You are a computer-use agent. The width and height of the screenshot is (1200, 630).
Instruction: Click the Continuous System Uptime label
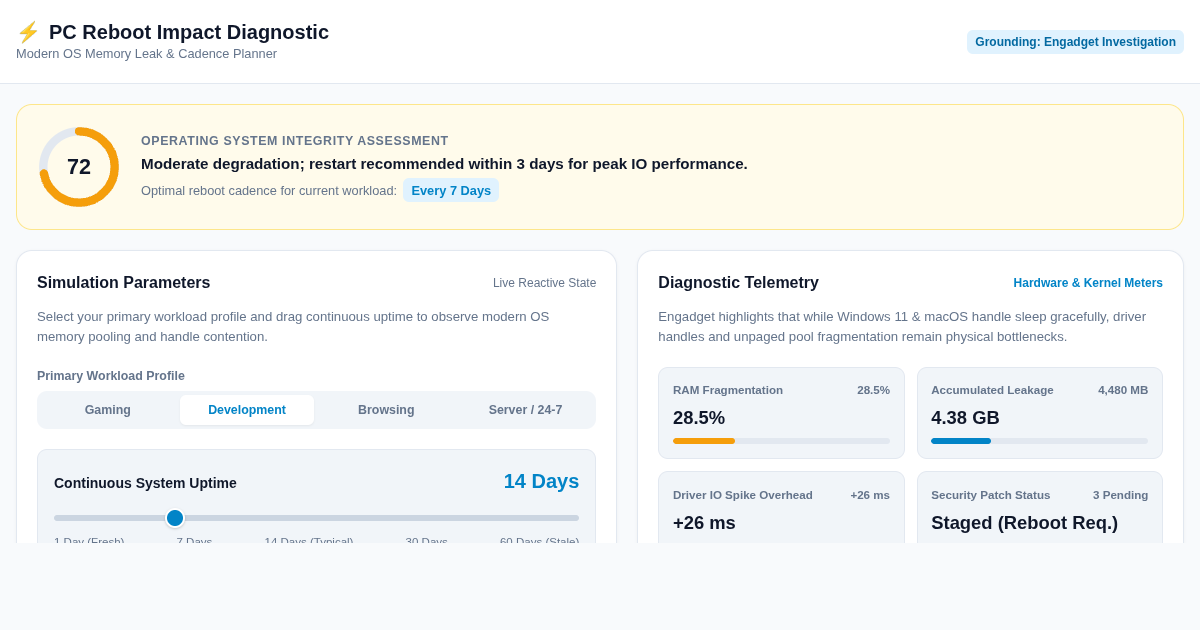point(145,483)
